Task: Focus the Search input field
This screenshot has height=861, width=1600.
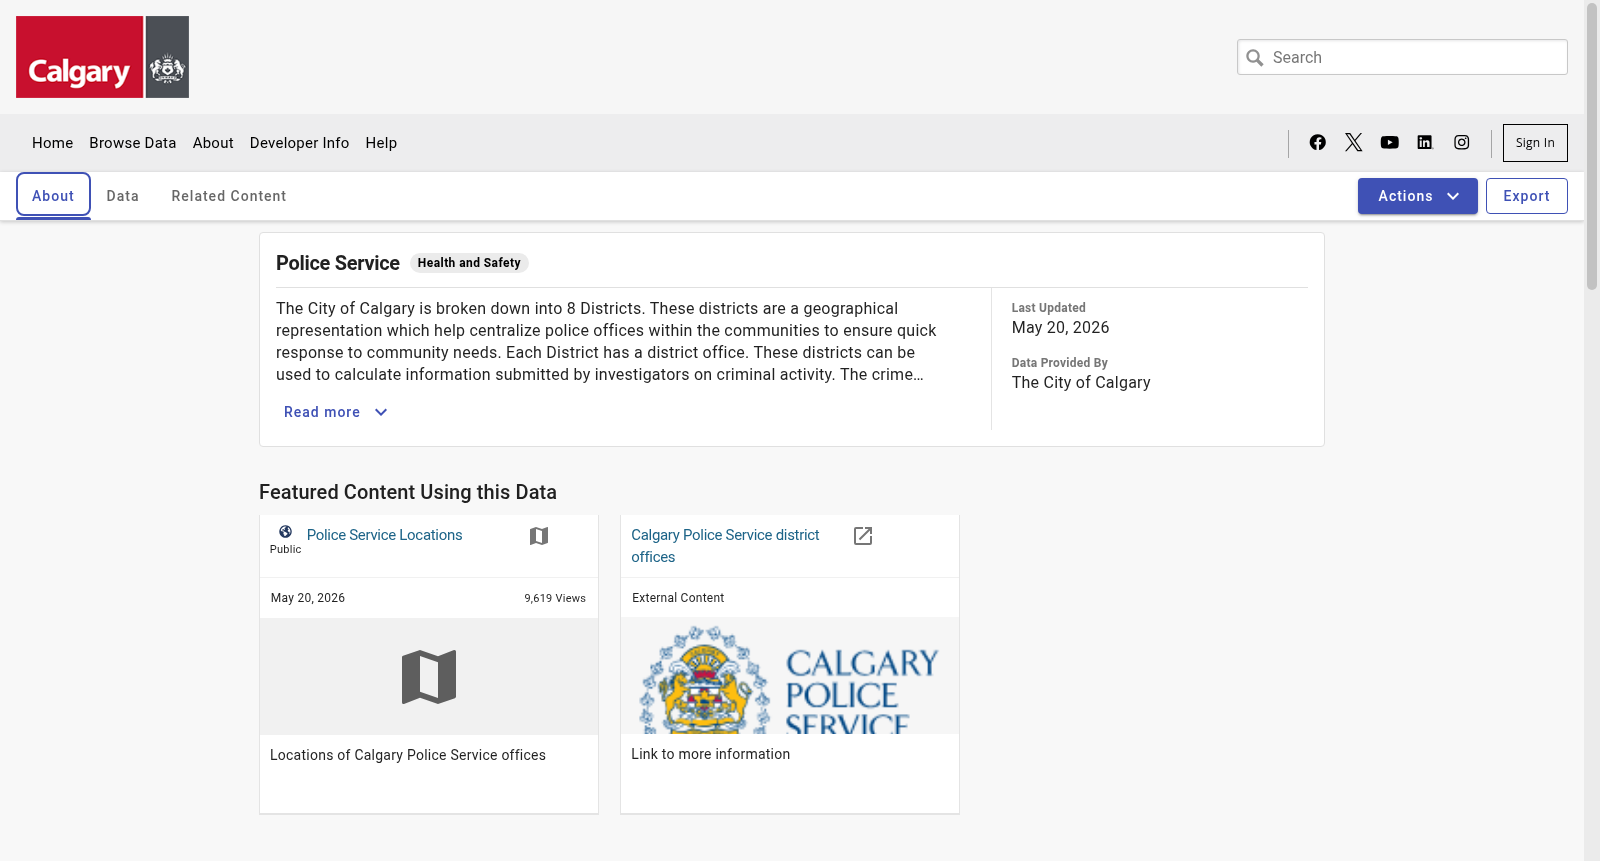Action: point(1402,58)
